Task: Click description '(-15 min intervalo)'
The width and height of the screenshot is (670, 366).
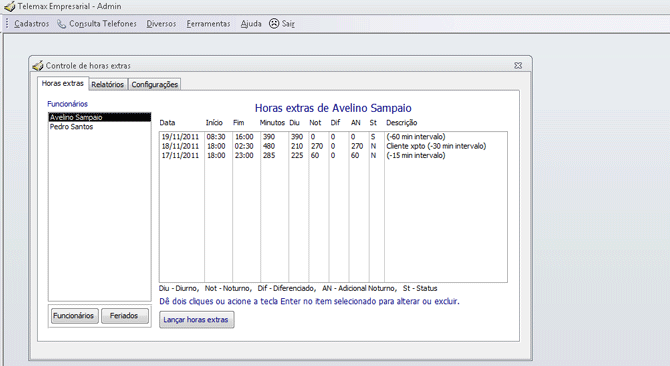Action: pos(416,155)
